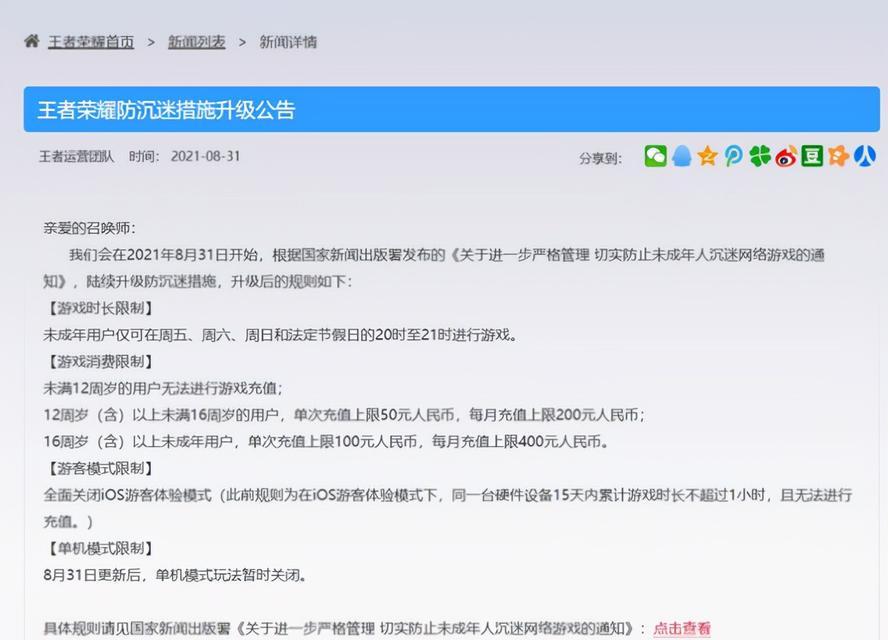Click the line starting 12周岁（含）以上未满16周岁
The image size is (888, 640).
coord(344,415)
